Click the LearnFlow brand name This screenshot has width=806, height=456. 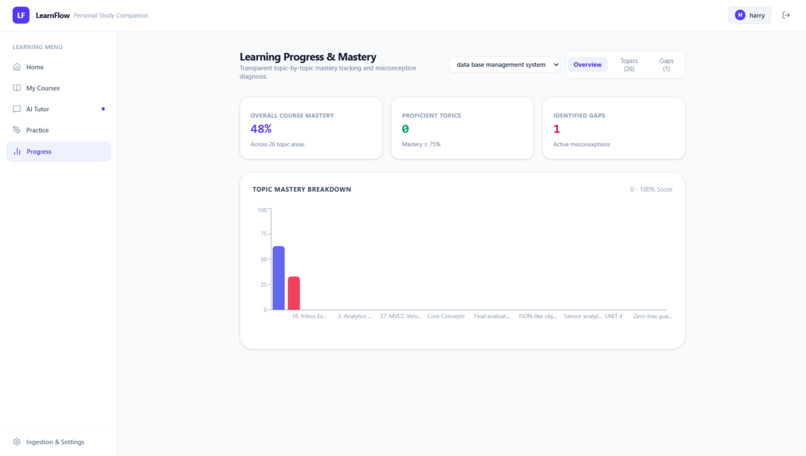pos(52,15)
